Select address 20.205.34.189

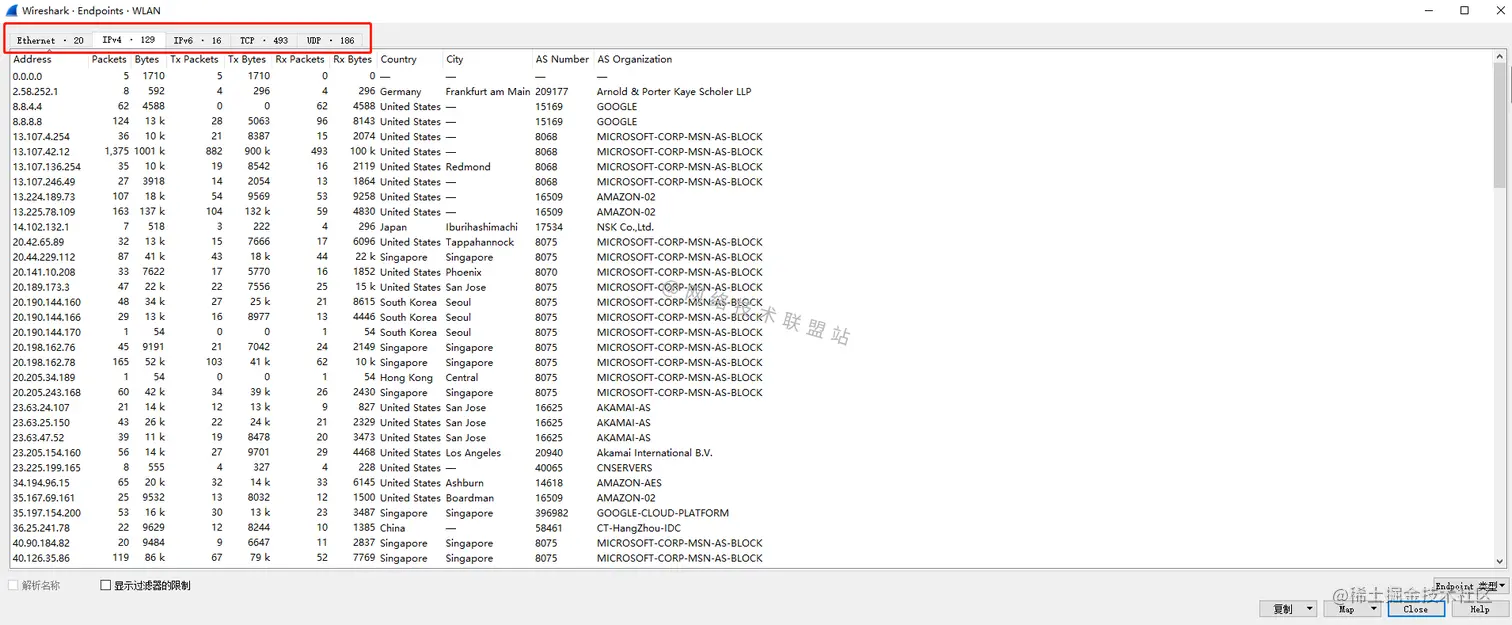point(44,377)
